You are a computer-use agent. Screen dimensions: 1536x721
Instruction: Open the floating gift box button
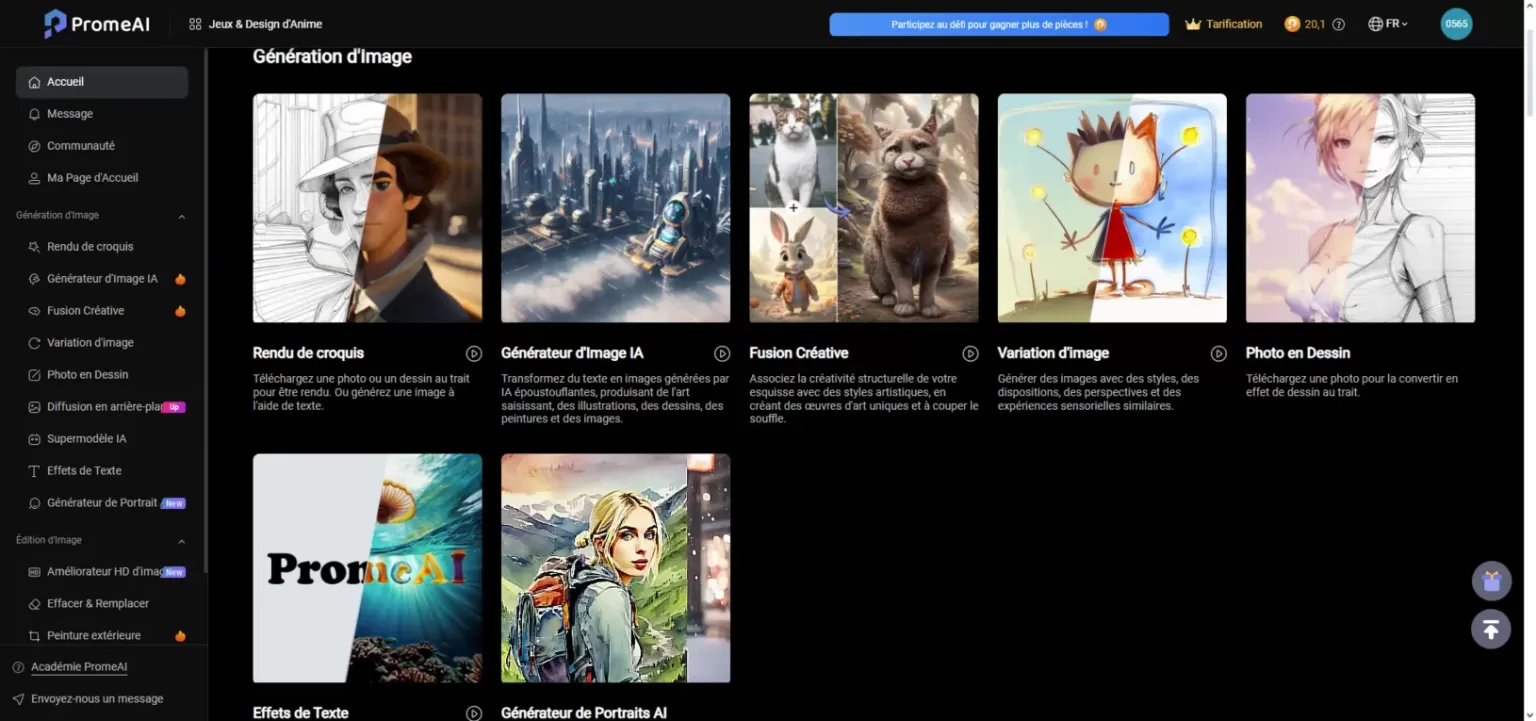pos(1491,581)
